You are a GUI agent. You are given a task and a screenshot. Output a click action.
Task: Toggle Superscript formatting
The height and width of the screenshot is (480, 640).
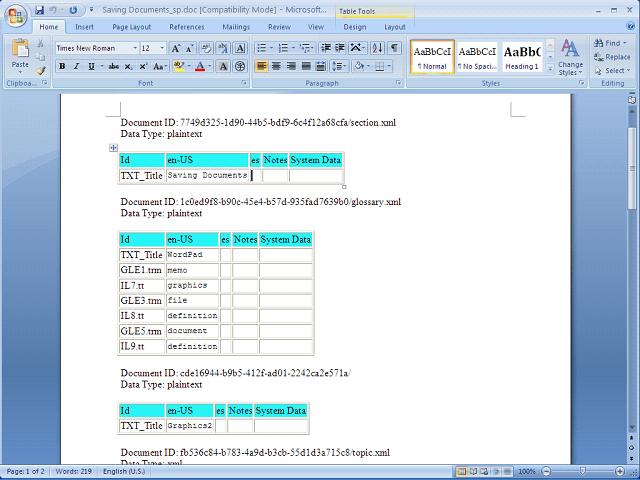[143, 66]
